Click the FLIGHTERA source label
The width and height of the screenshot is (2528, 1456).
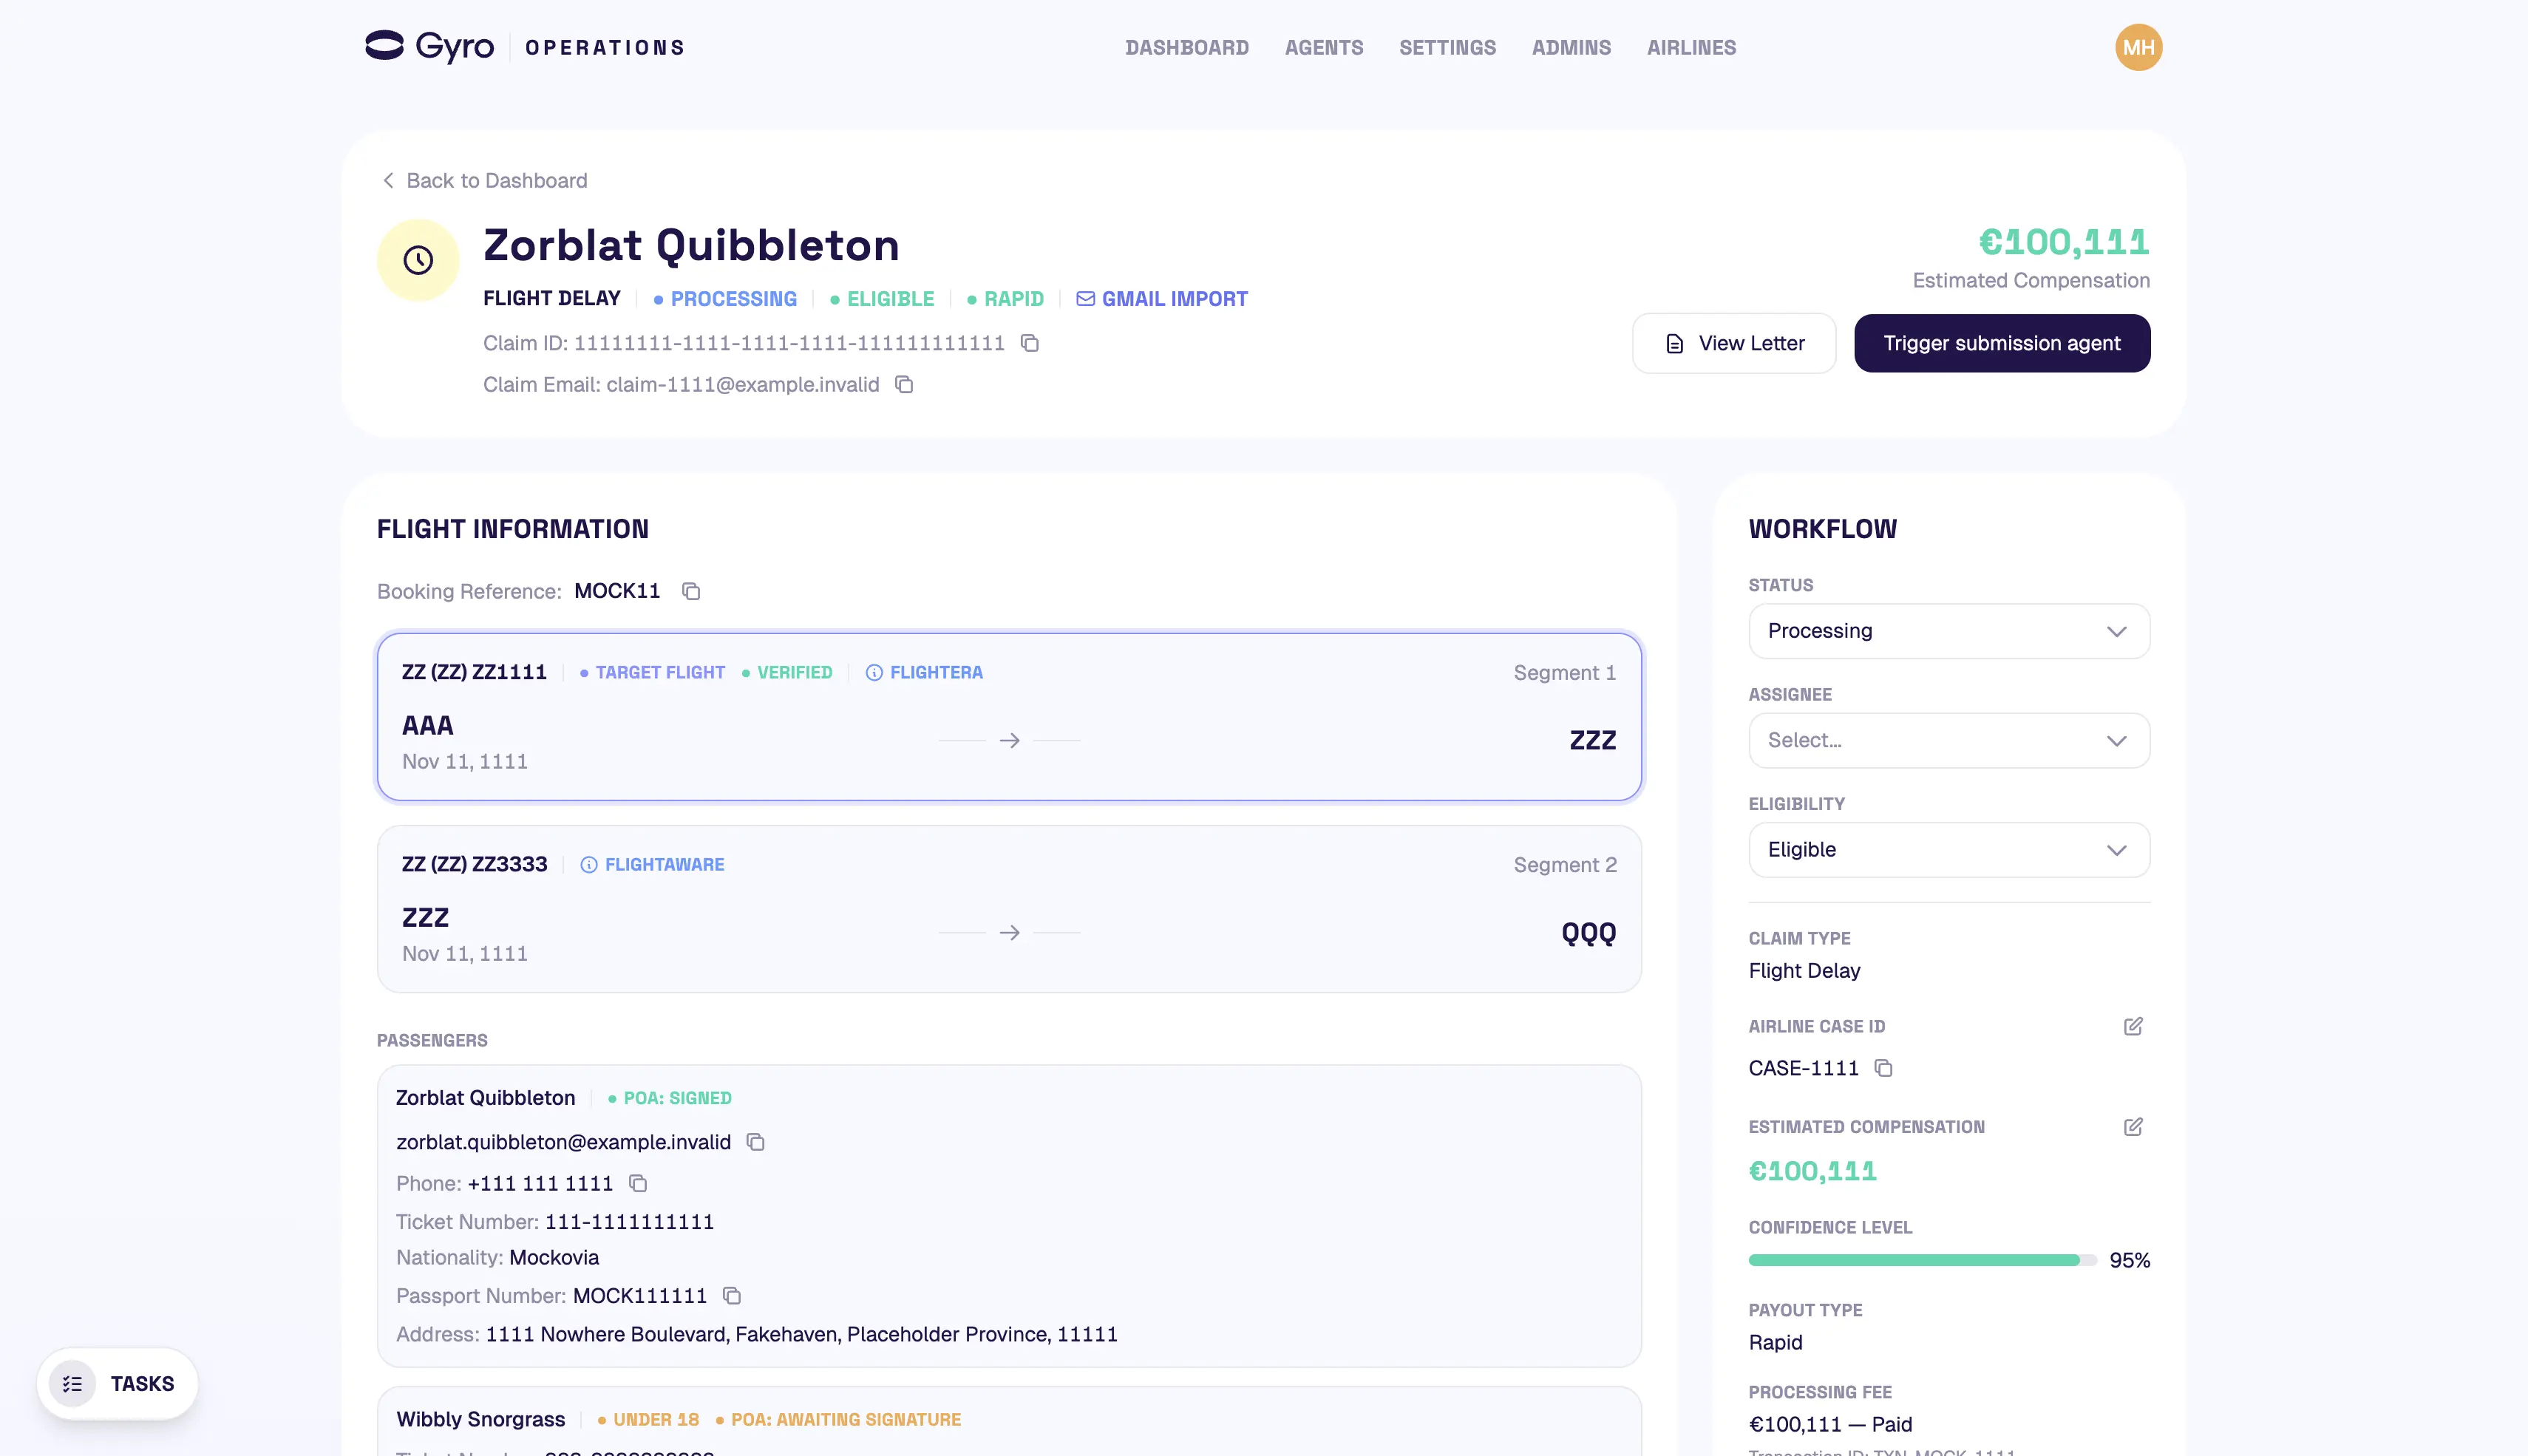[936, 673]
